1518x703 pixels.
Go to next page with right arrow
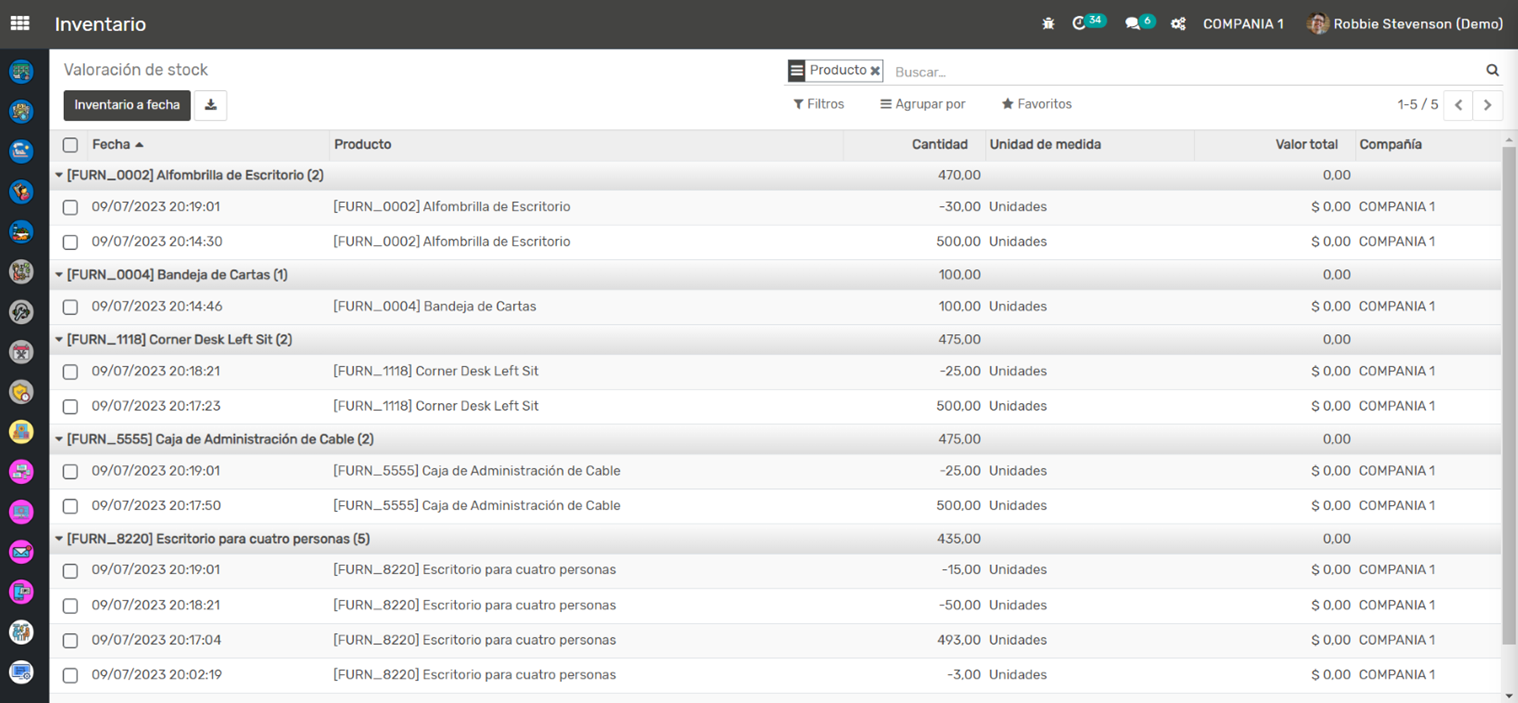[1487, 105]
